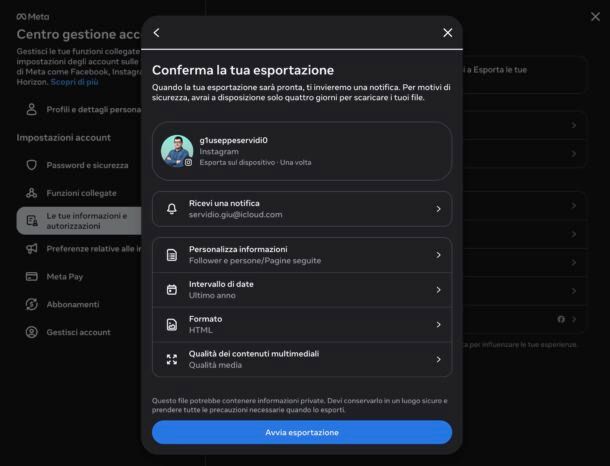
Task: Open Qualità dei contenuti multimediali chevron
Action: pos(438,359)
